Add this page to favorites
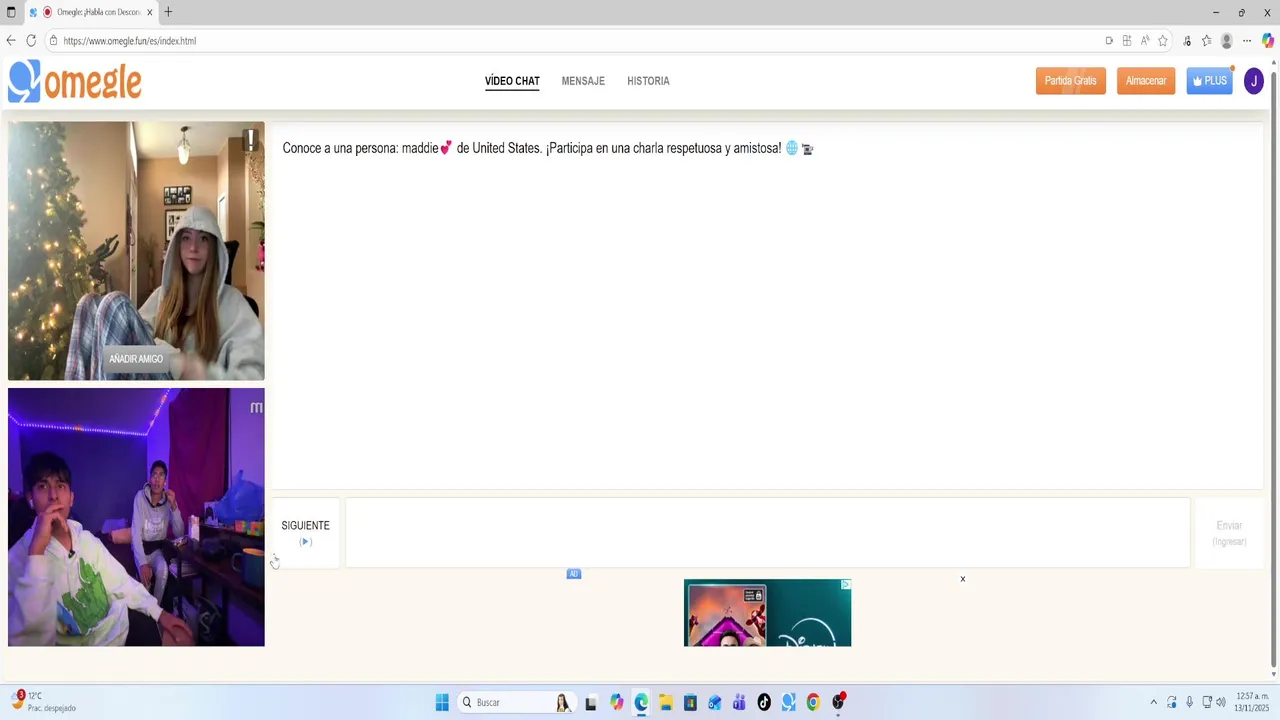This screenshot has height=720, width=1280. [1163, 41]
